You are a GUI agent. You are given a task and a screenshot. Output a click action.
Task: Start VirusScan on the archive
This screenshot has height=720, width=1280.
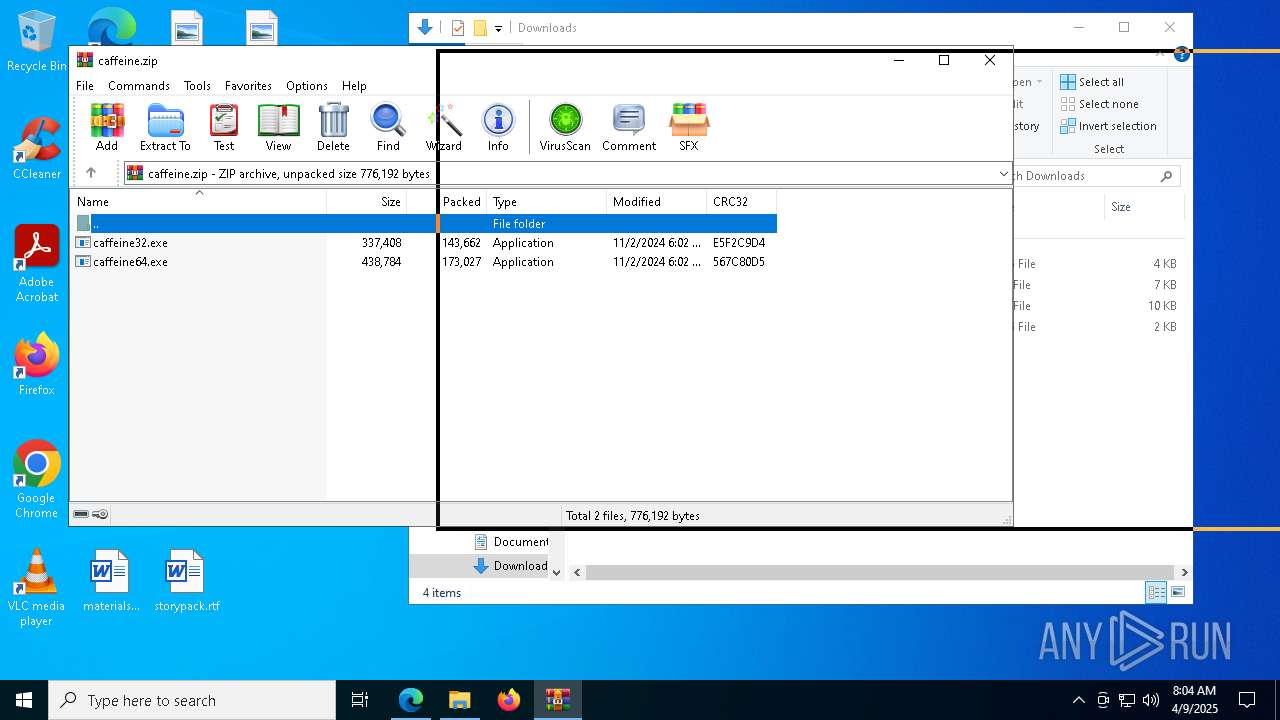coord(565,127)
